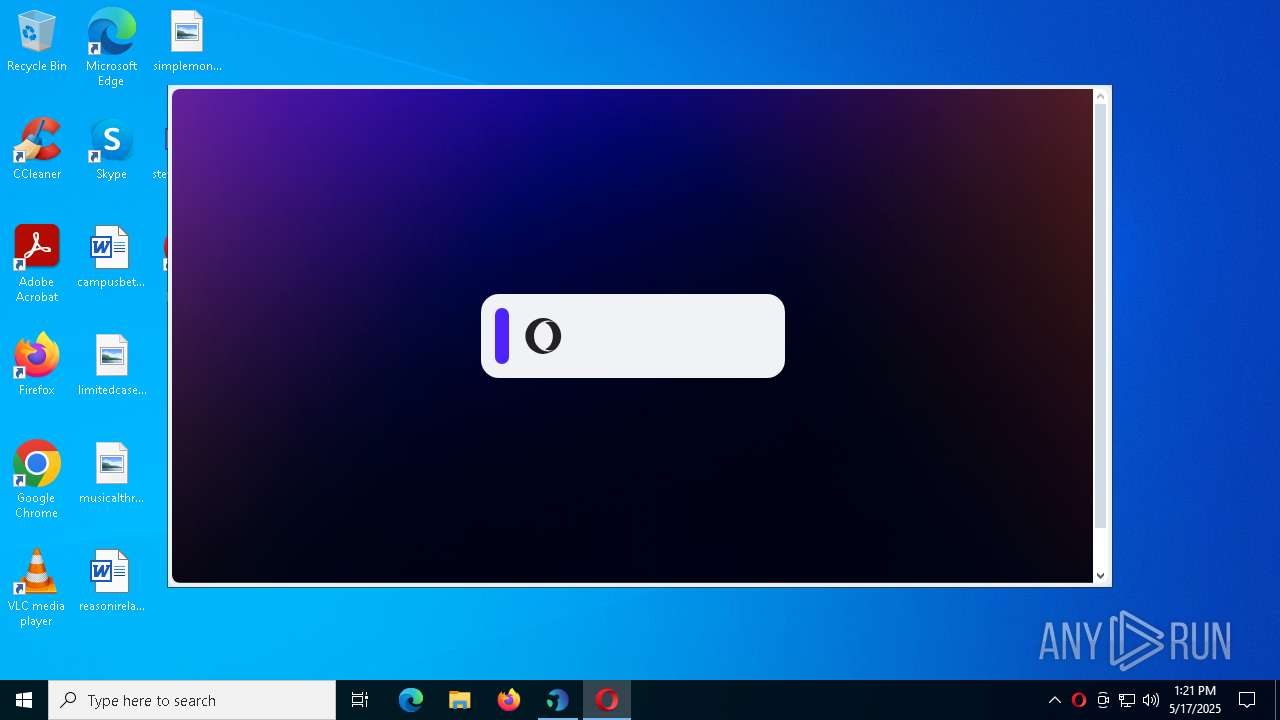Screen dimensions: 1280x720
Task: Open the volume control tray icon
Action: pos(1151,700)
